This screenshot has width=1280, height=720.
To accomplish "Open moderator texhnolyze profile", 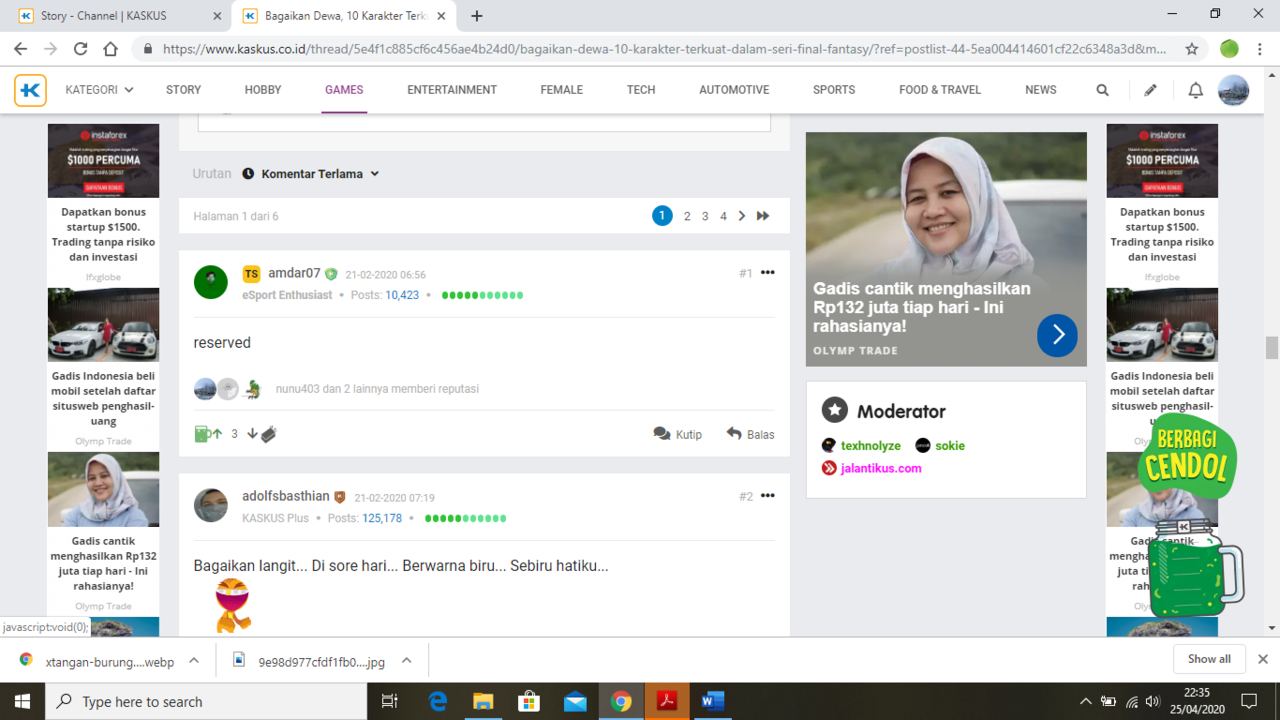I will coord(870,446).
